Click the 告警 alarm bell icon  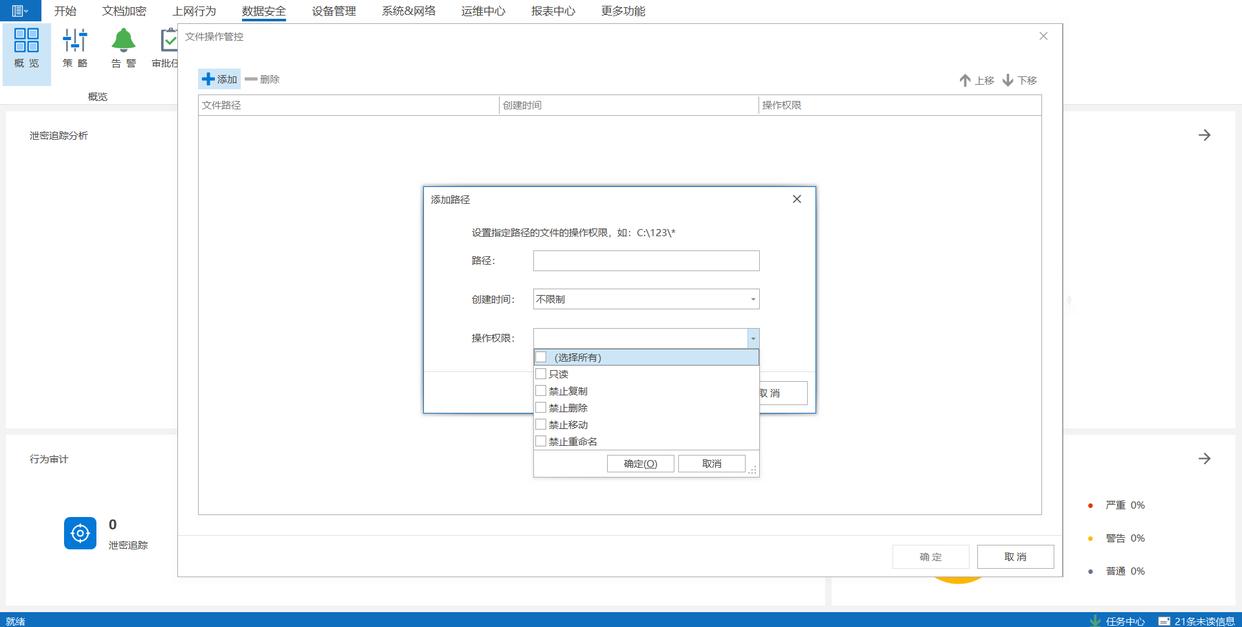click(123, 41)
